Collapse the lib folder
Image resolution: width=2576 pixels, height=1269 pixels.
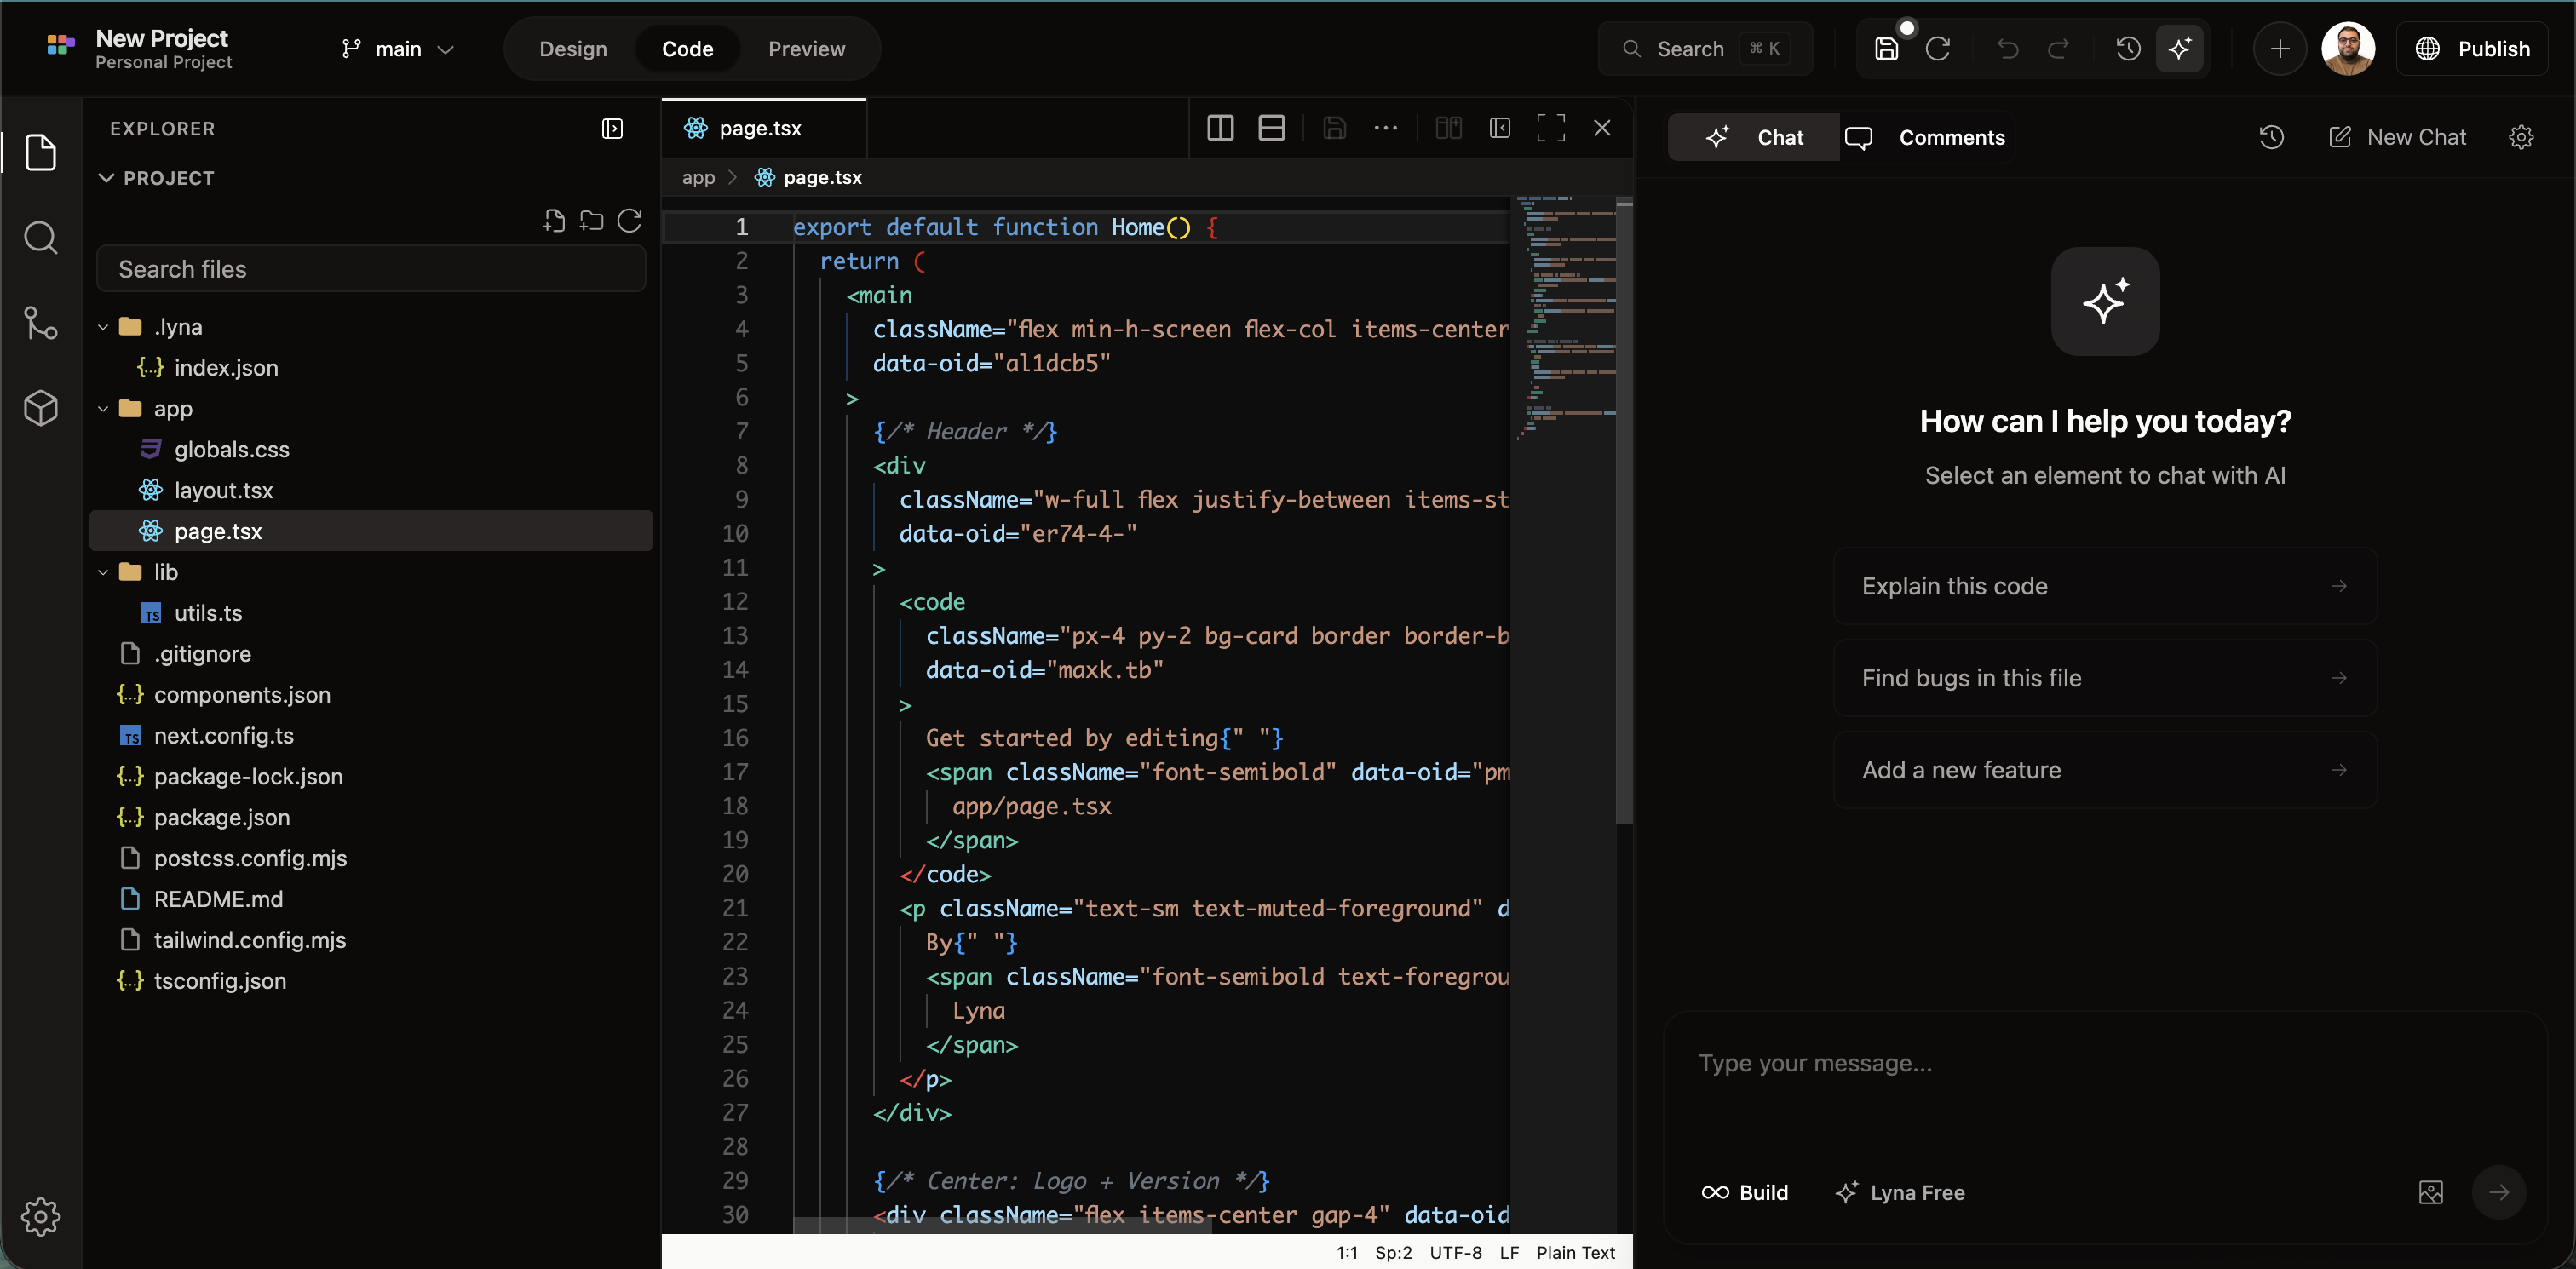[x=102, y=571]
